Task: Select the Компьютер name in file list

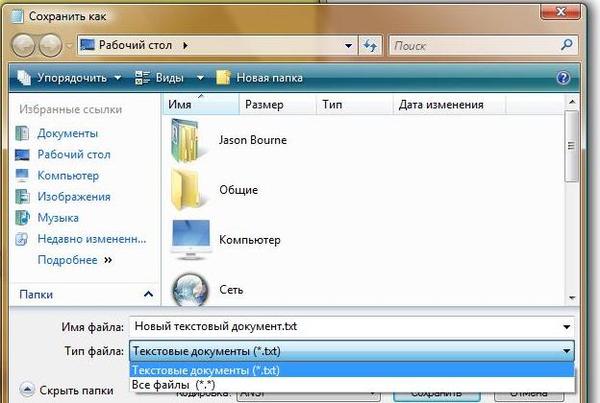Action: pos(249,240)
